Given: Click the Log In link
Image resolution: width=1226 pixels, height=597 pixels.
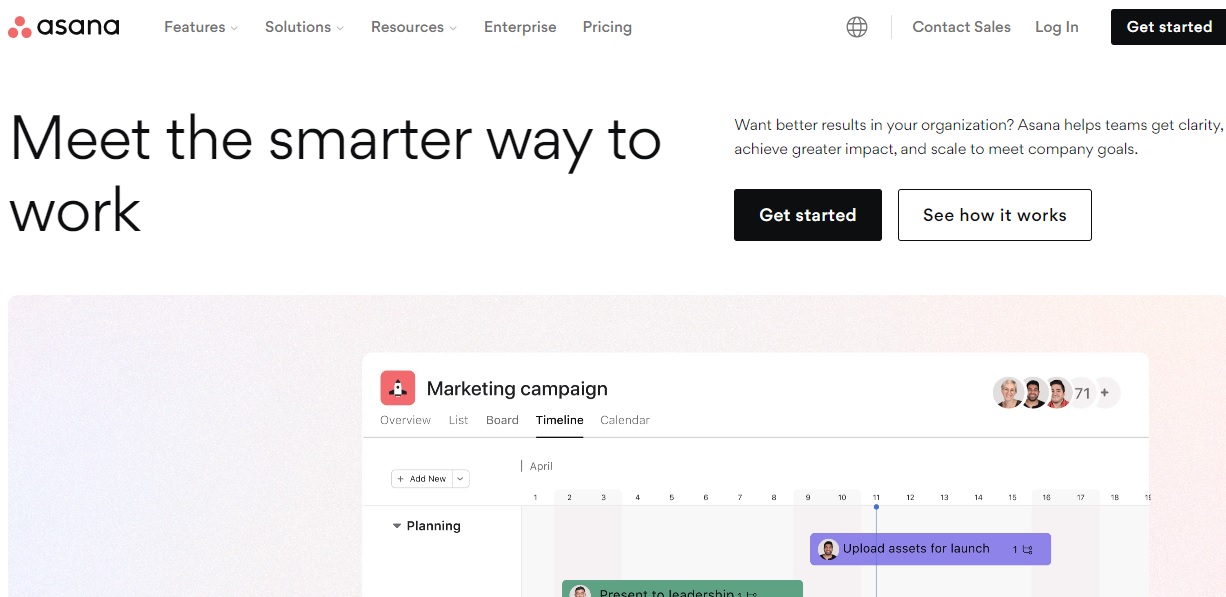Looking at the screenshot, I should (1057, 27).
